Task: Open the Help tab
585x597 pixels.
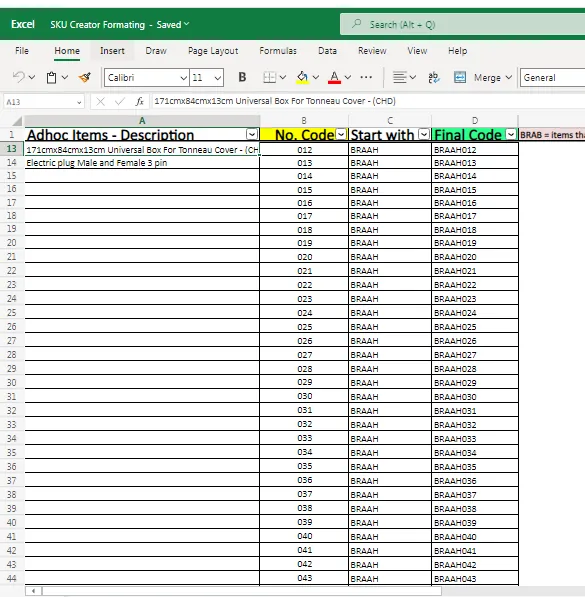Action: tap(457, 51)
